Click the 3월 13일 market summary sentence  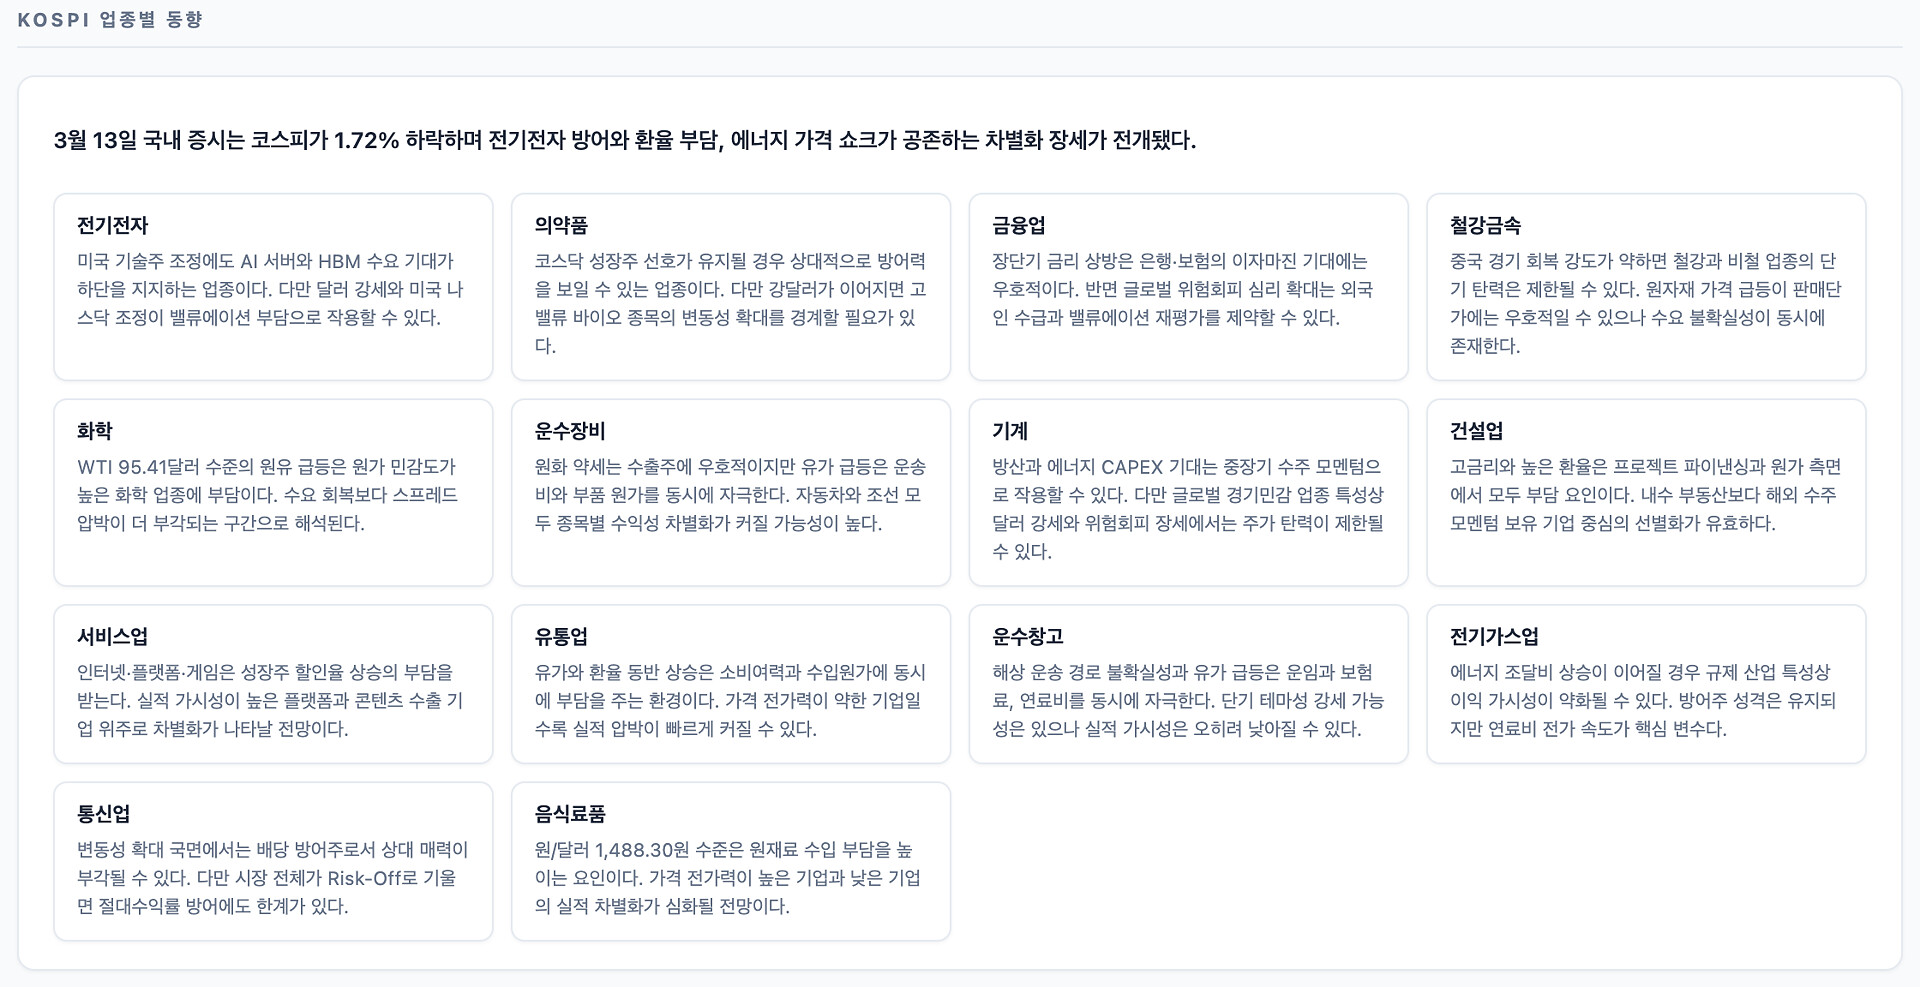tap(624, 140)
